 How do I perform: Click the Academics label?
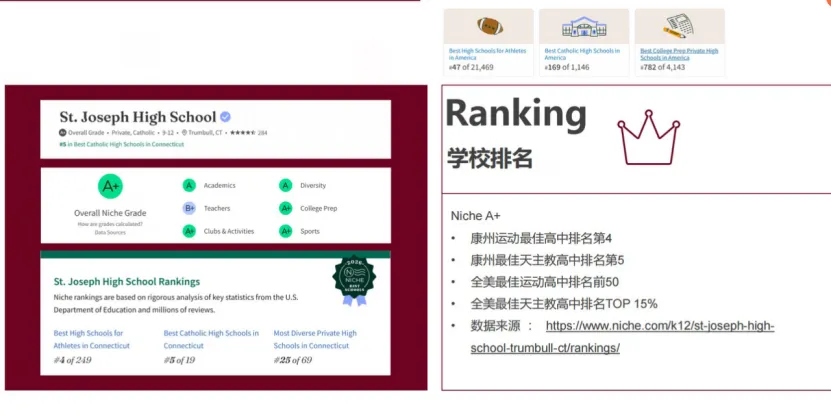click(219, 185)
